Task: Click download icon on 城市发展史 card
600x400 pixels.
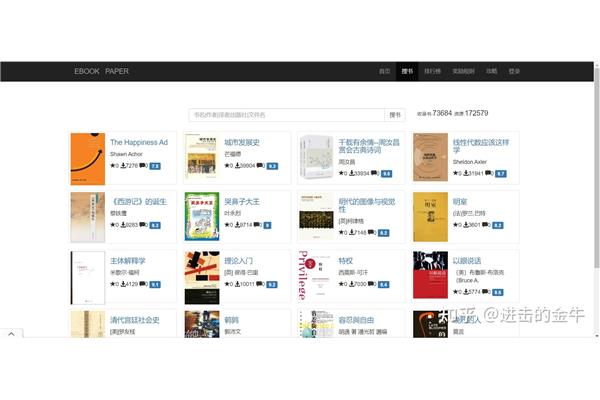Action: pyautogui.click(x=238, y=166)
